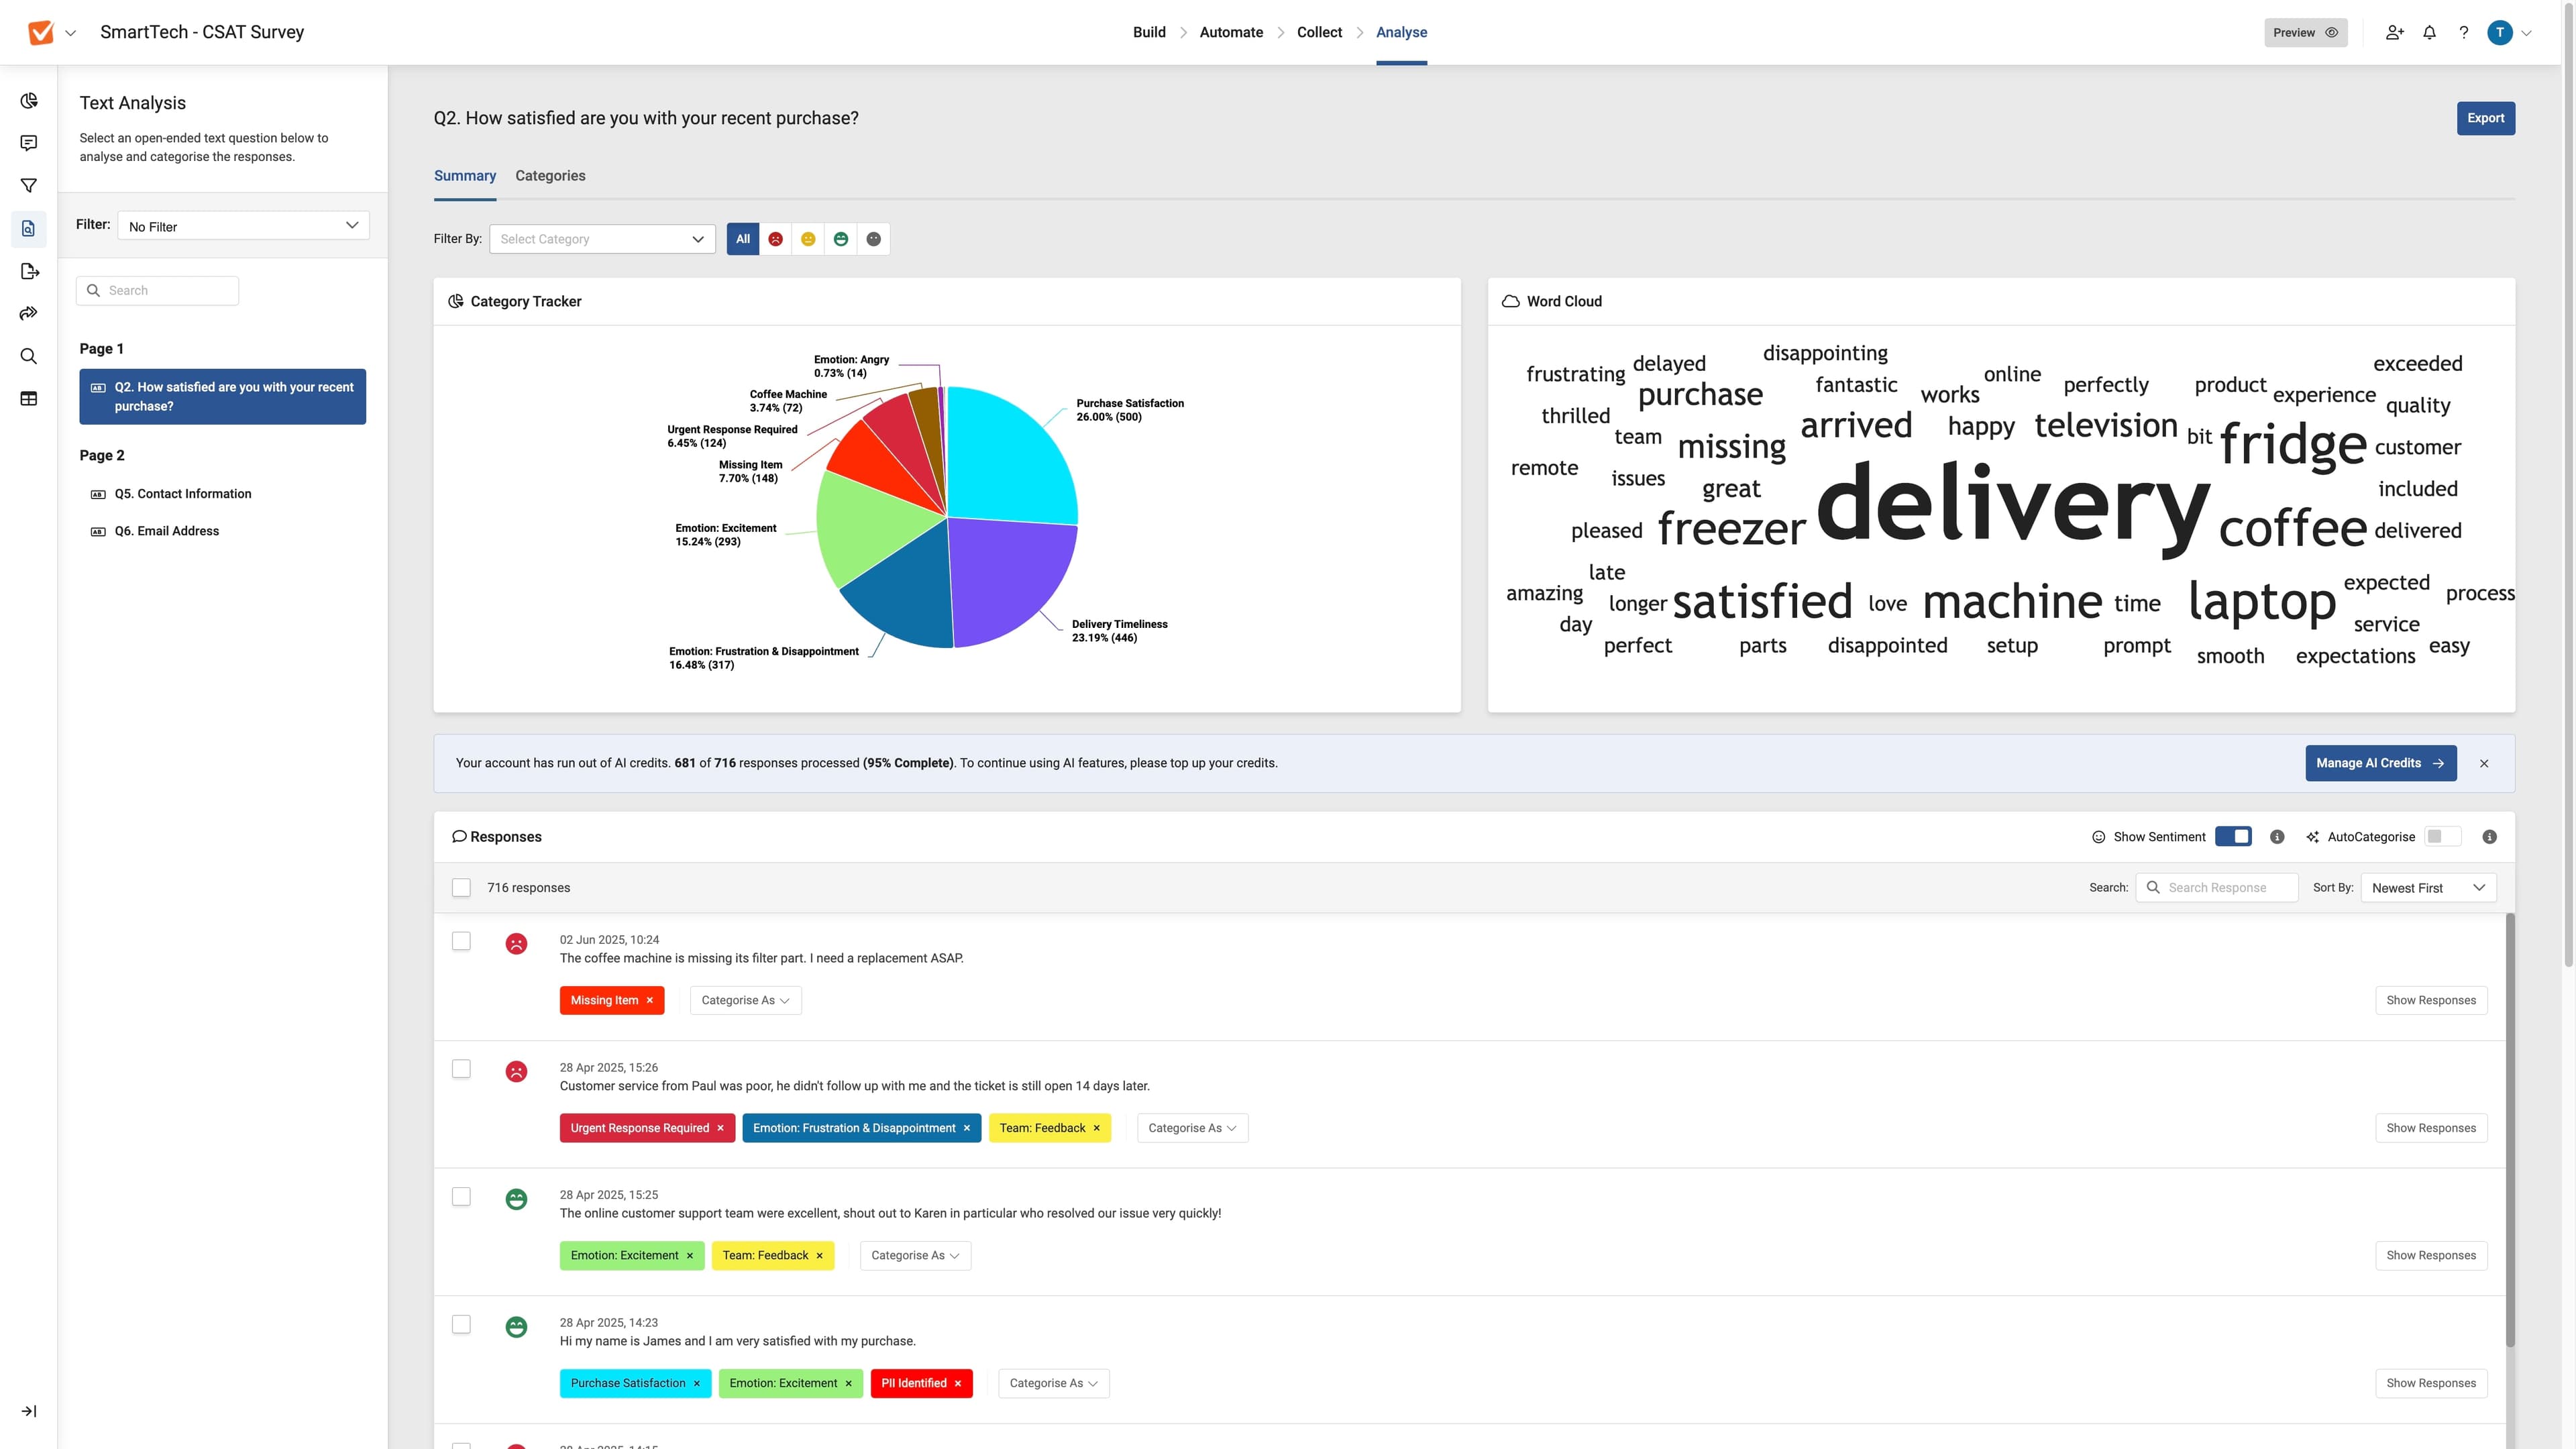
Task: Open the table grid icon in sidebar
Action: pyautogui.click(x=29, y=399)
